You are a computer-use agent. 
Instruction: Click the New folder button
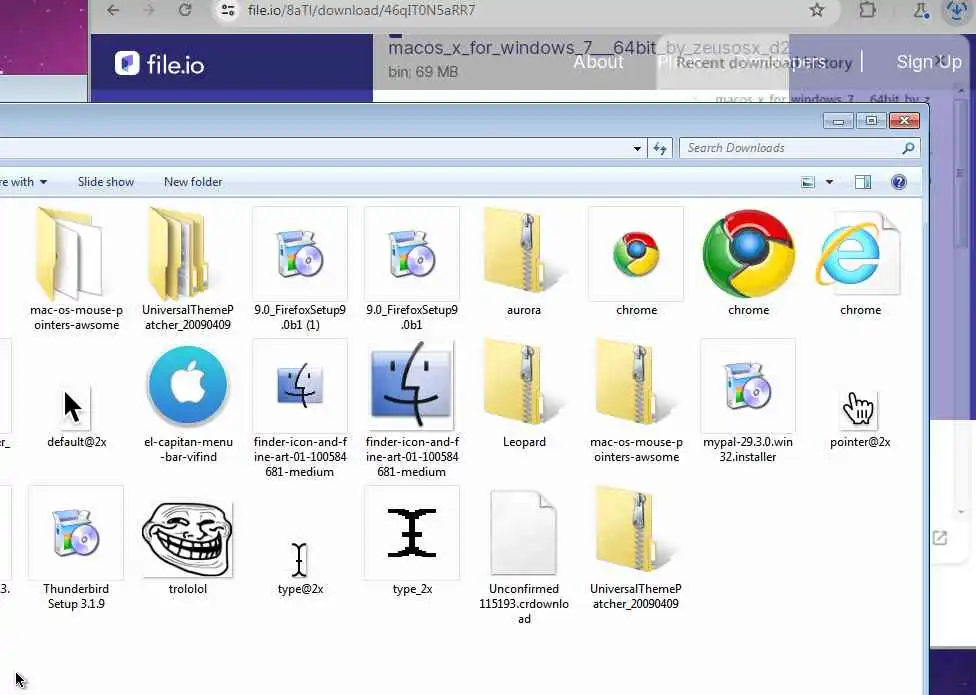point(193,182)
